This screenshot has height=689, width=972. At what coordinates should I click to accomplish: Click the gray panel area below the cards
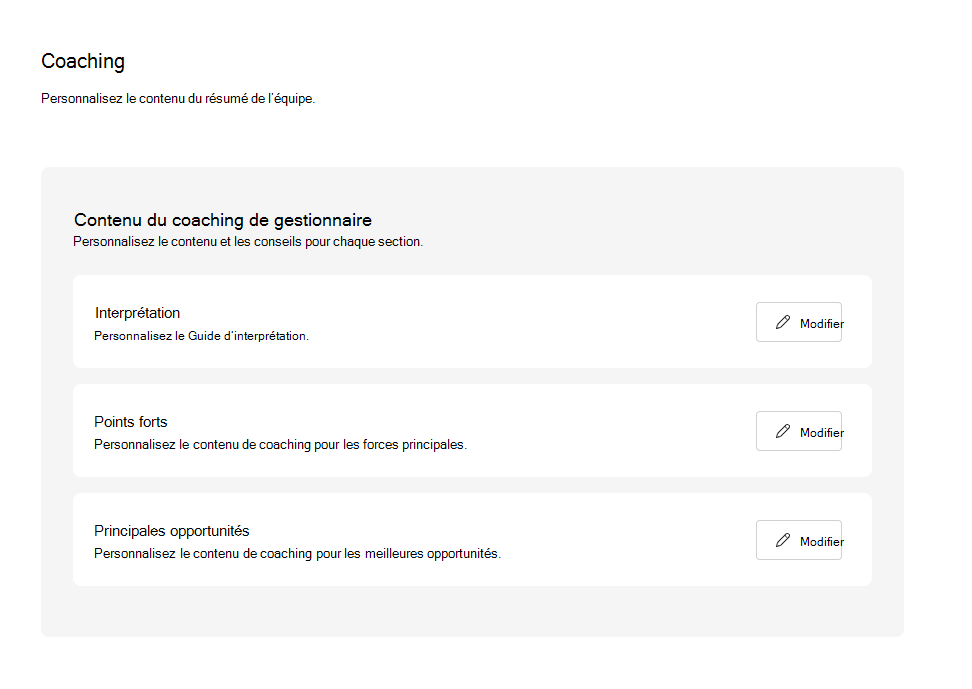(x=470, y=611)
